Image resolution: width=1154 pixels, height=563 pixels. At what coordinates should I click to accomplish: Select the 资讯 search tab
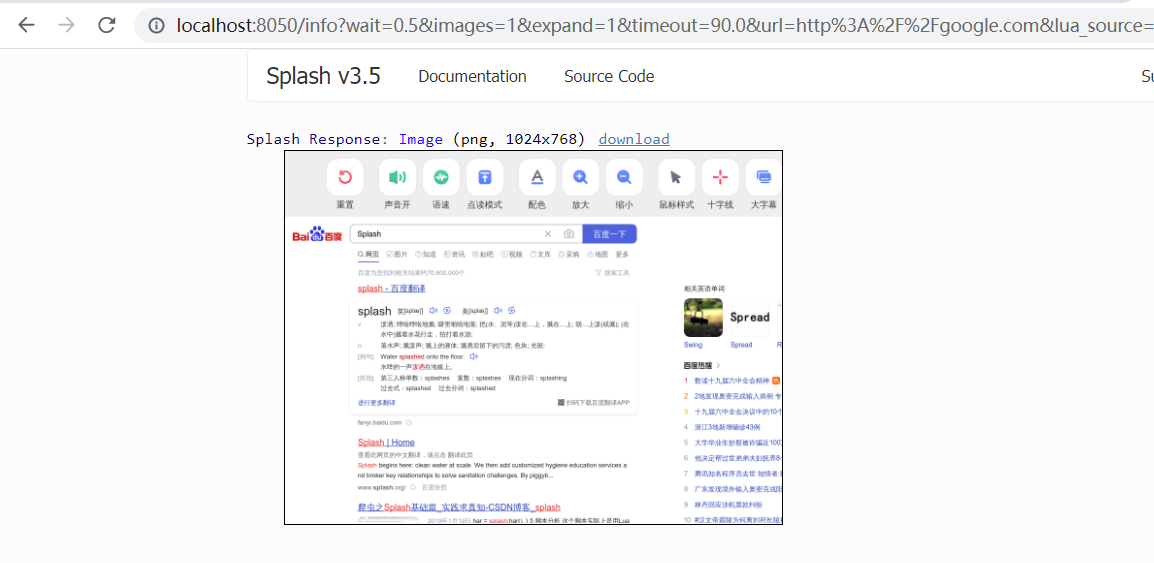tap(455, 254)
